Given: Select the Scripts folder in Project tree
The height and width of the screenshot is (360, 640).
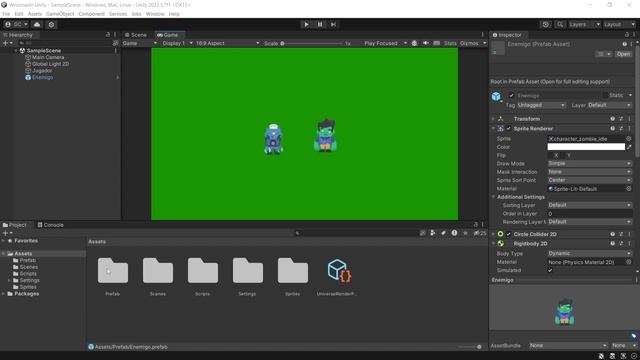Looking at the screenshot, I should pyautogui.click(x=28, y=273).
